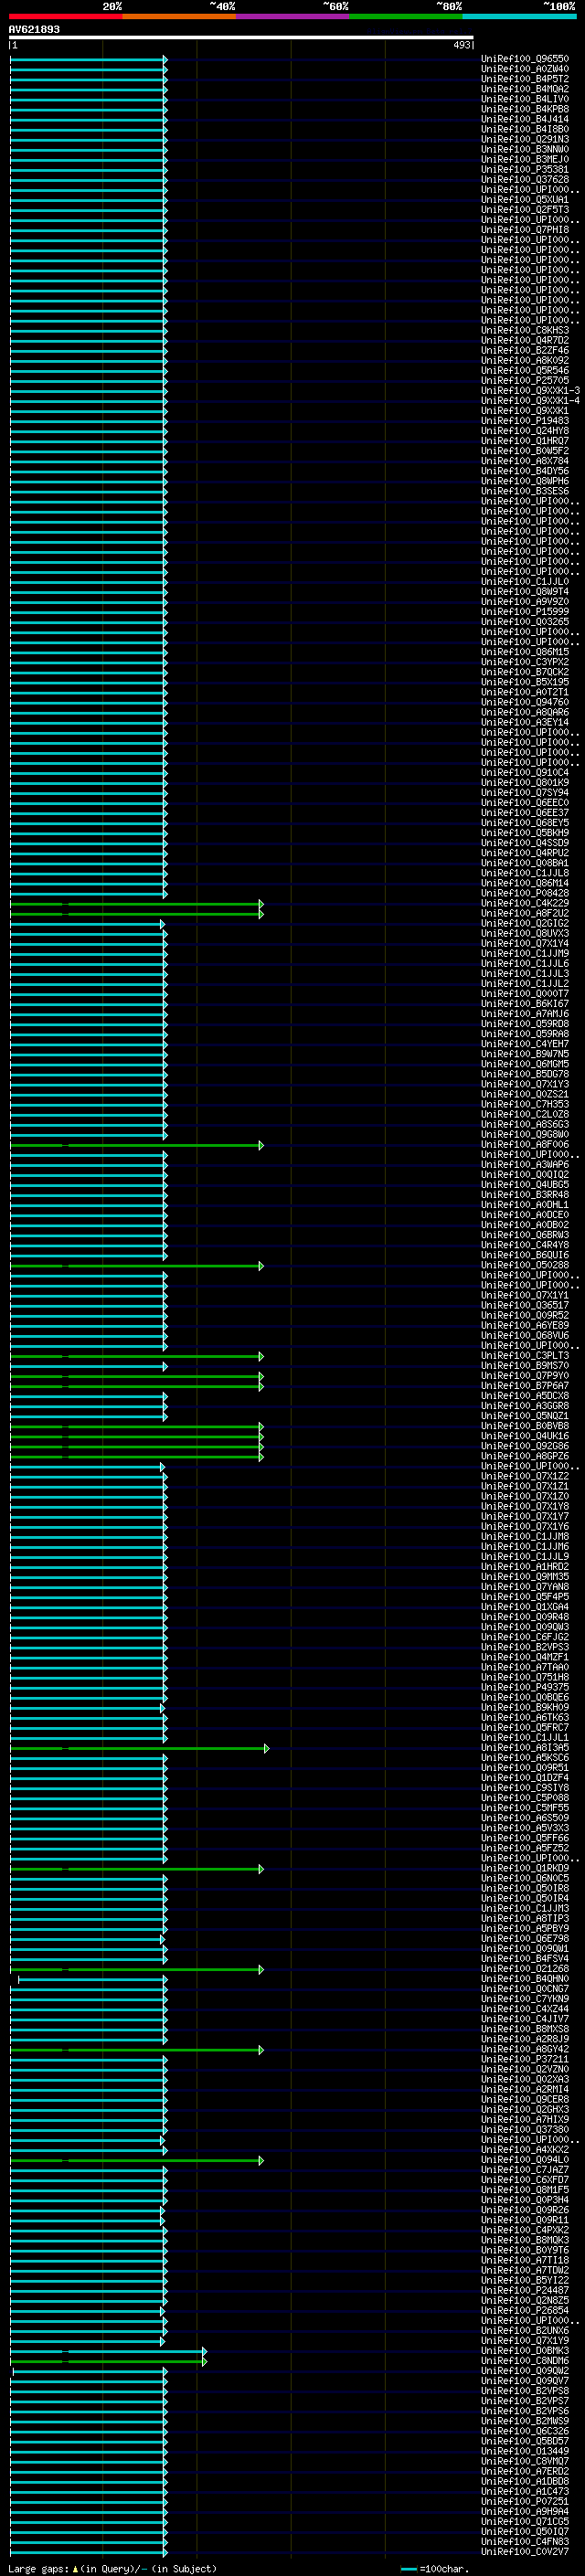The image size is (585, 2576).
Task: Select hit label UniRef100_Q2F5T3
Action: (x=525, y=209)
